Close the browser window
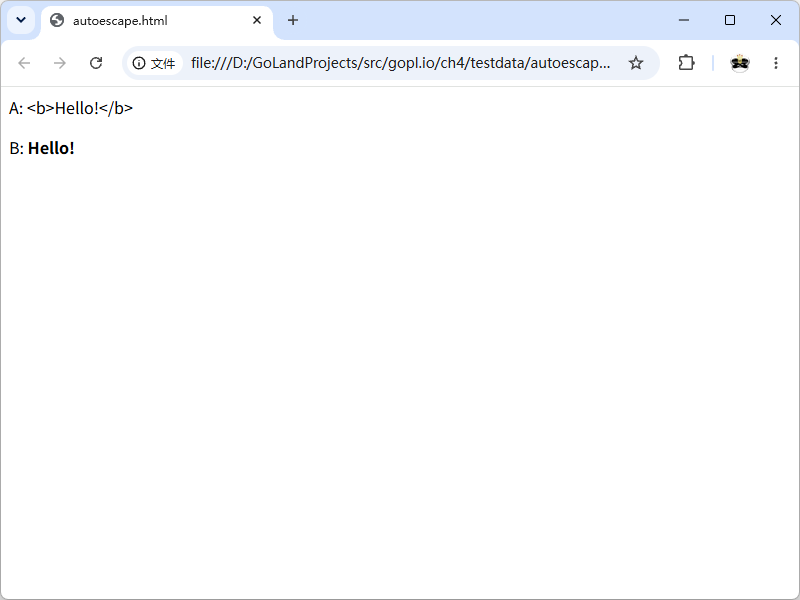 pyautogui.click(x=776, y=20)
